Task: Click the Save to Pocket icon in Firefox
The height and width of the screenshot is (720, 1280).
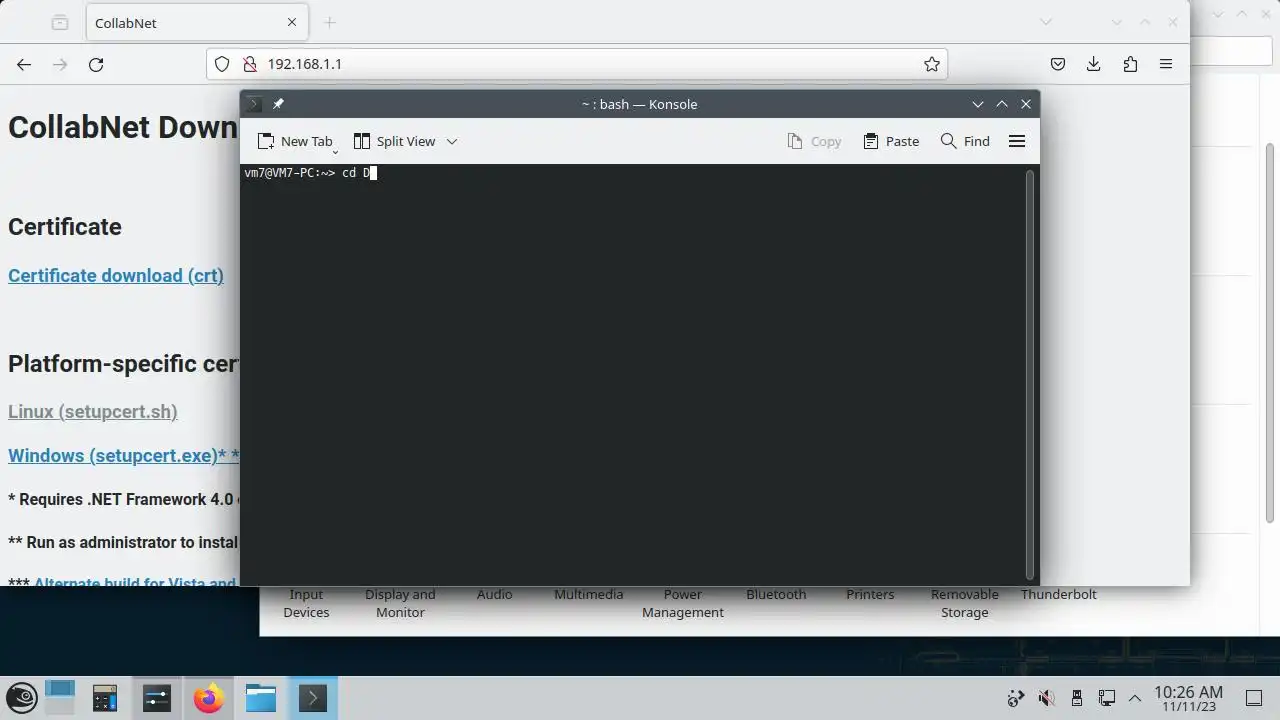Action: [x=1058, y=64]
